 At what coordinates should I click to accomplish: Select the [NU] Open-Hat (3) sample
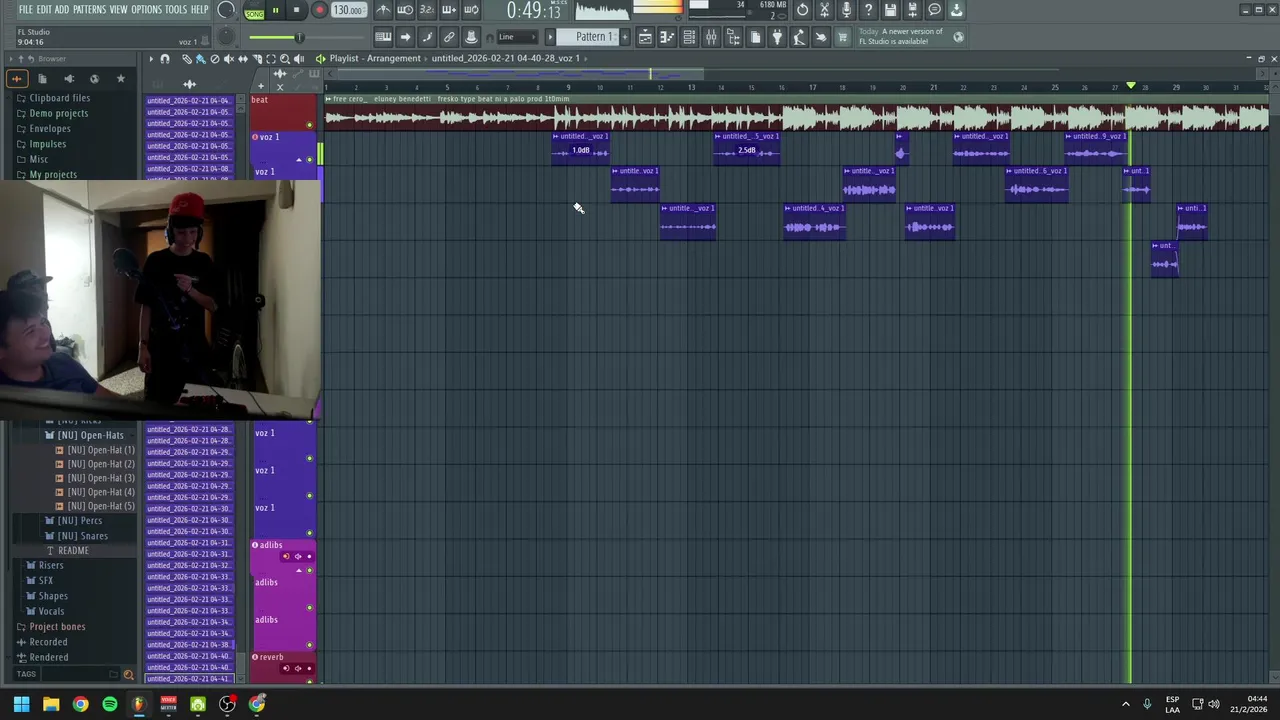point(100,478)
